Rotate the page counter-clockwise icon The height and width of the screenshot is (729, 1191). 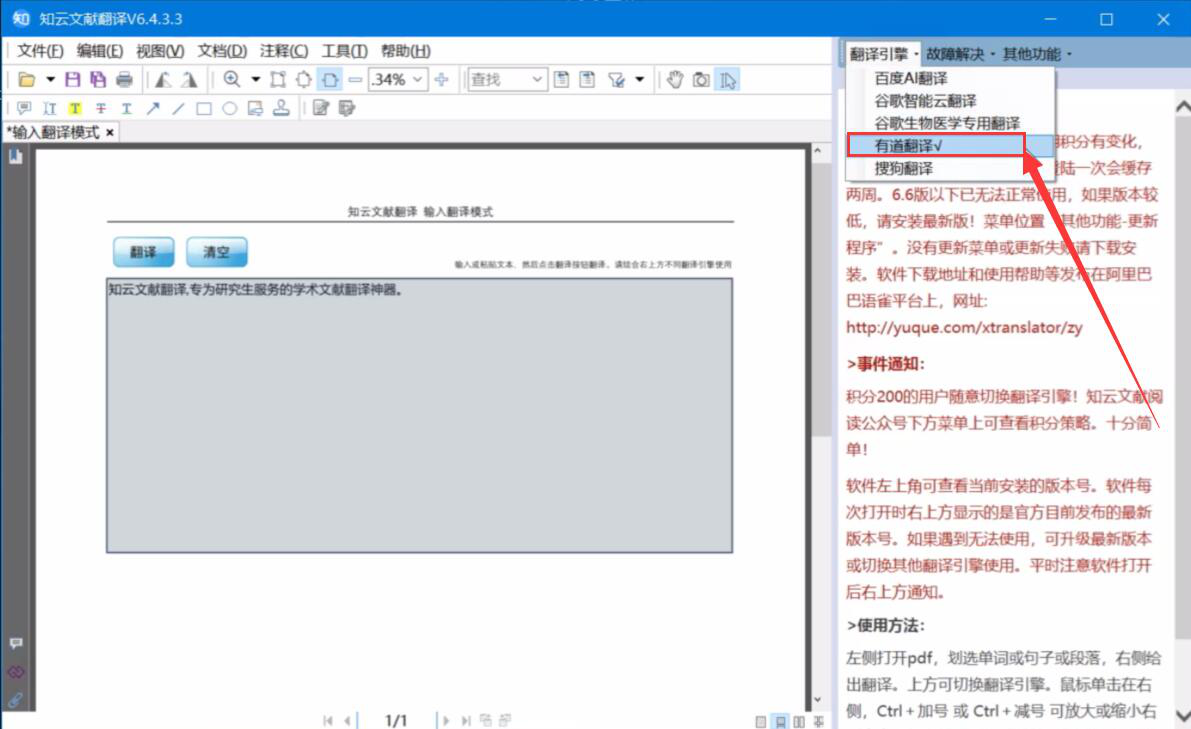pos(163,80)
